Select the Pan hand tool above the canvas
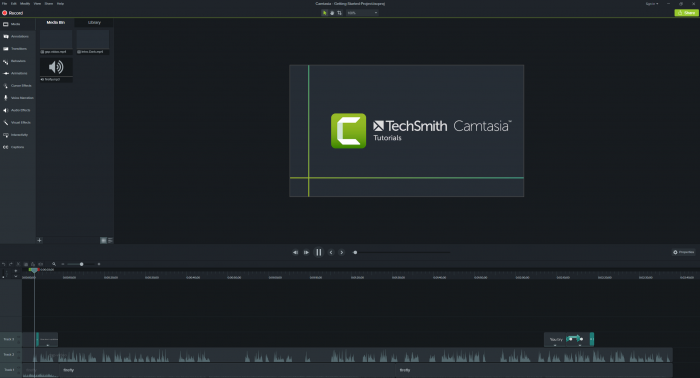 (x=332, y=13)
